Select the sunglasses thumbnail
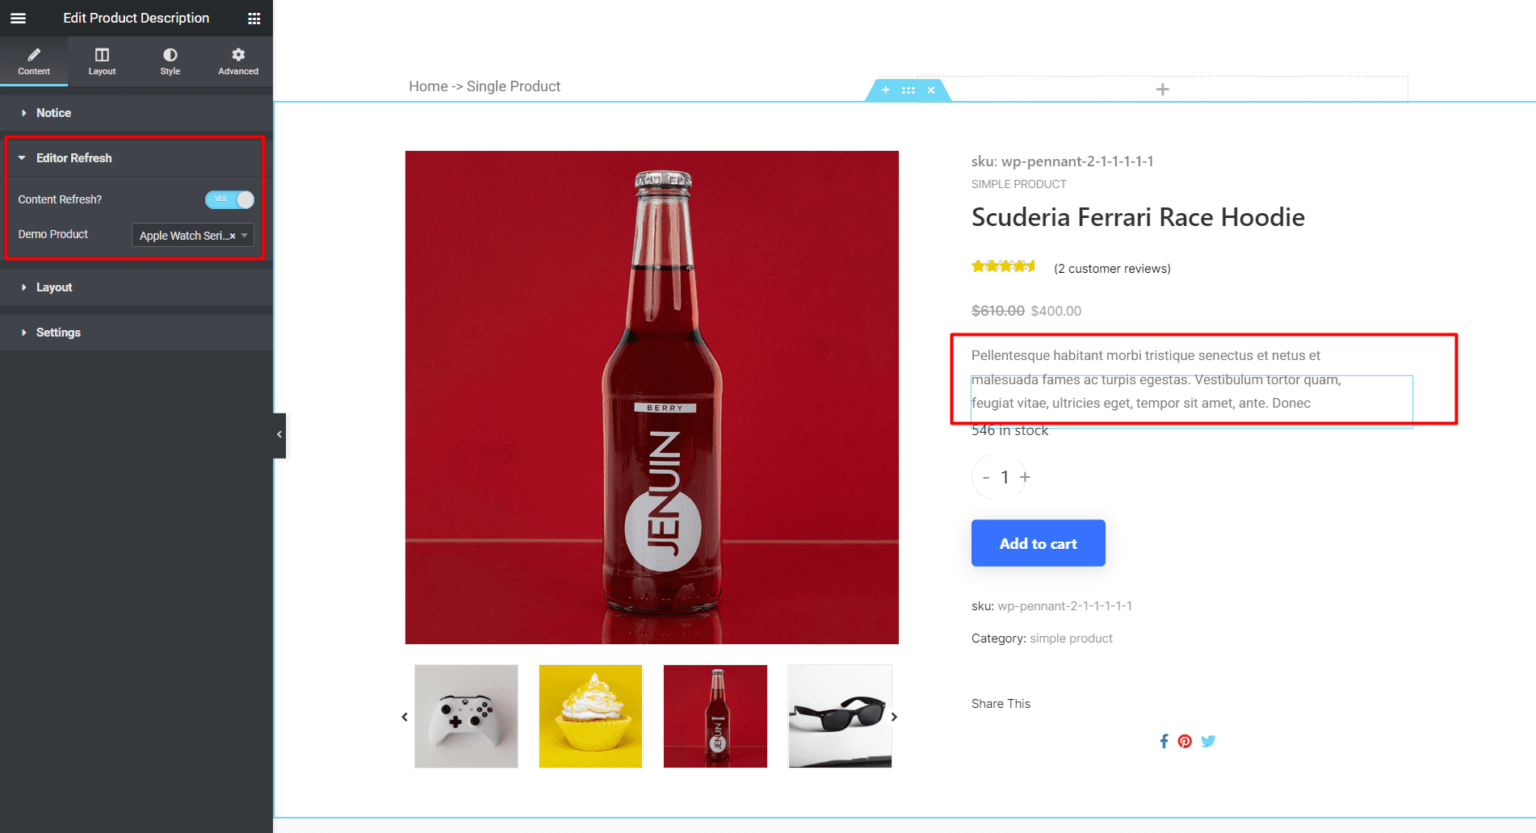The width and height of the screenshot is (1536, 833). pos(840,716)
